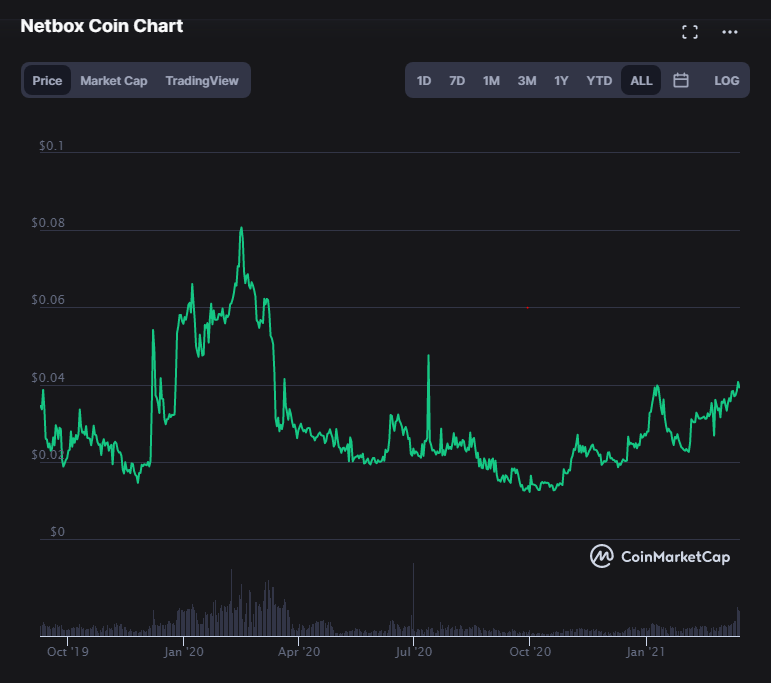Click the Apr '20 date label
The image size is (771, 683).
(299, 652)
